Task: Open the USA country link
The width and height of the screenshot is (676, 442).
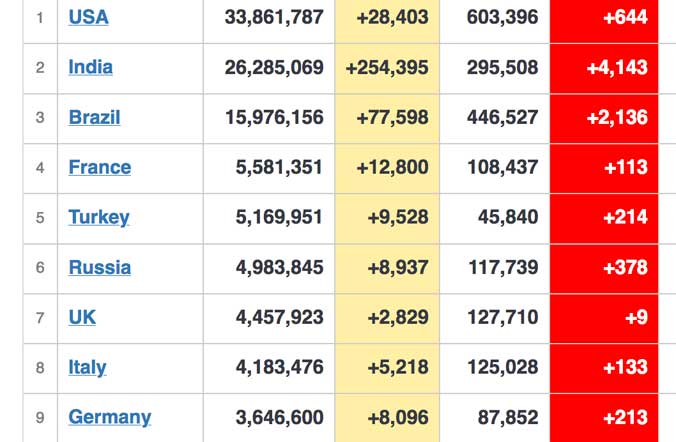Action: pyautogui.click(x=88, y=17)
